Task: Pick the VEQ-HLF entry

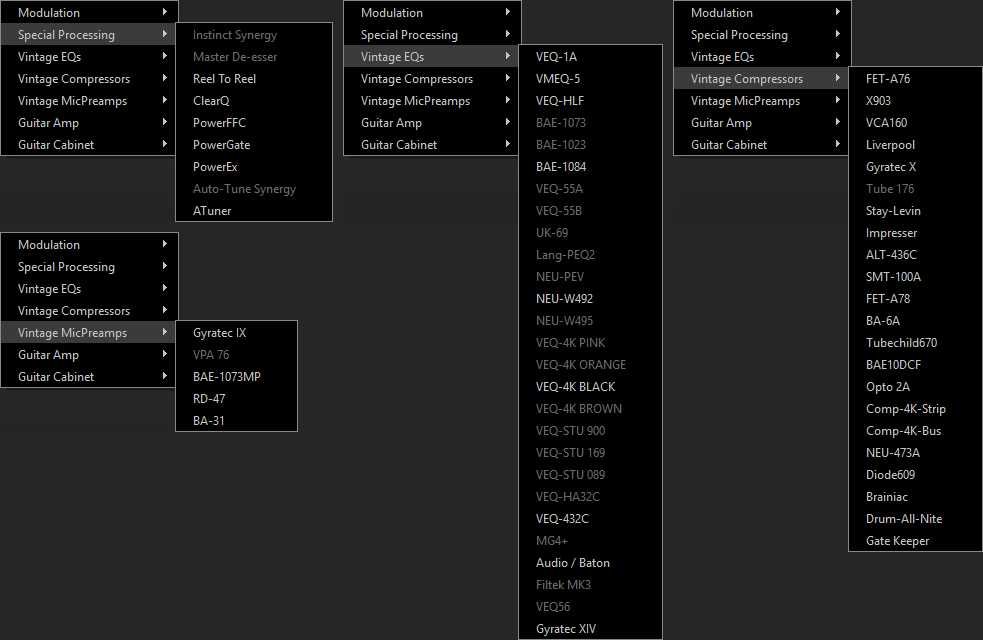Action: (591, 101)
